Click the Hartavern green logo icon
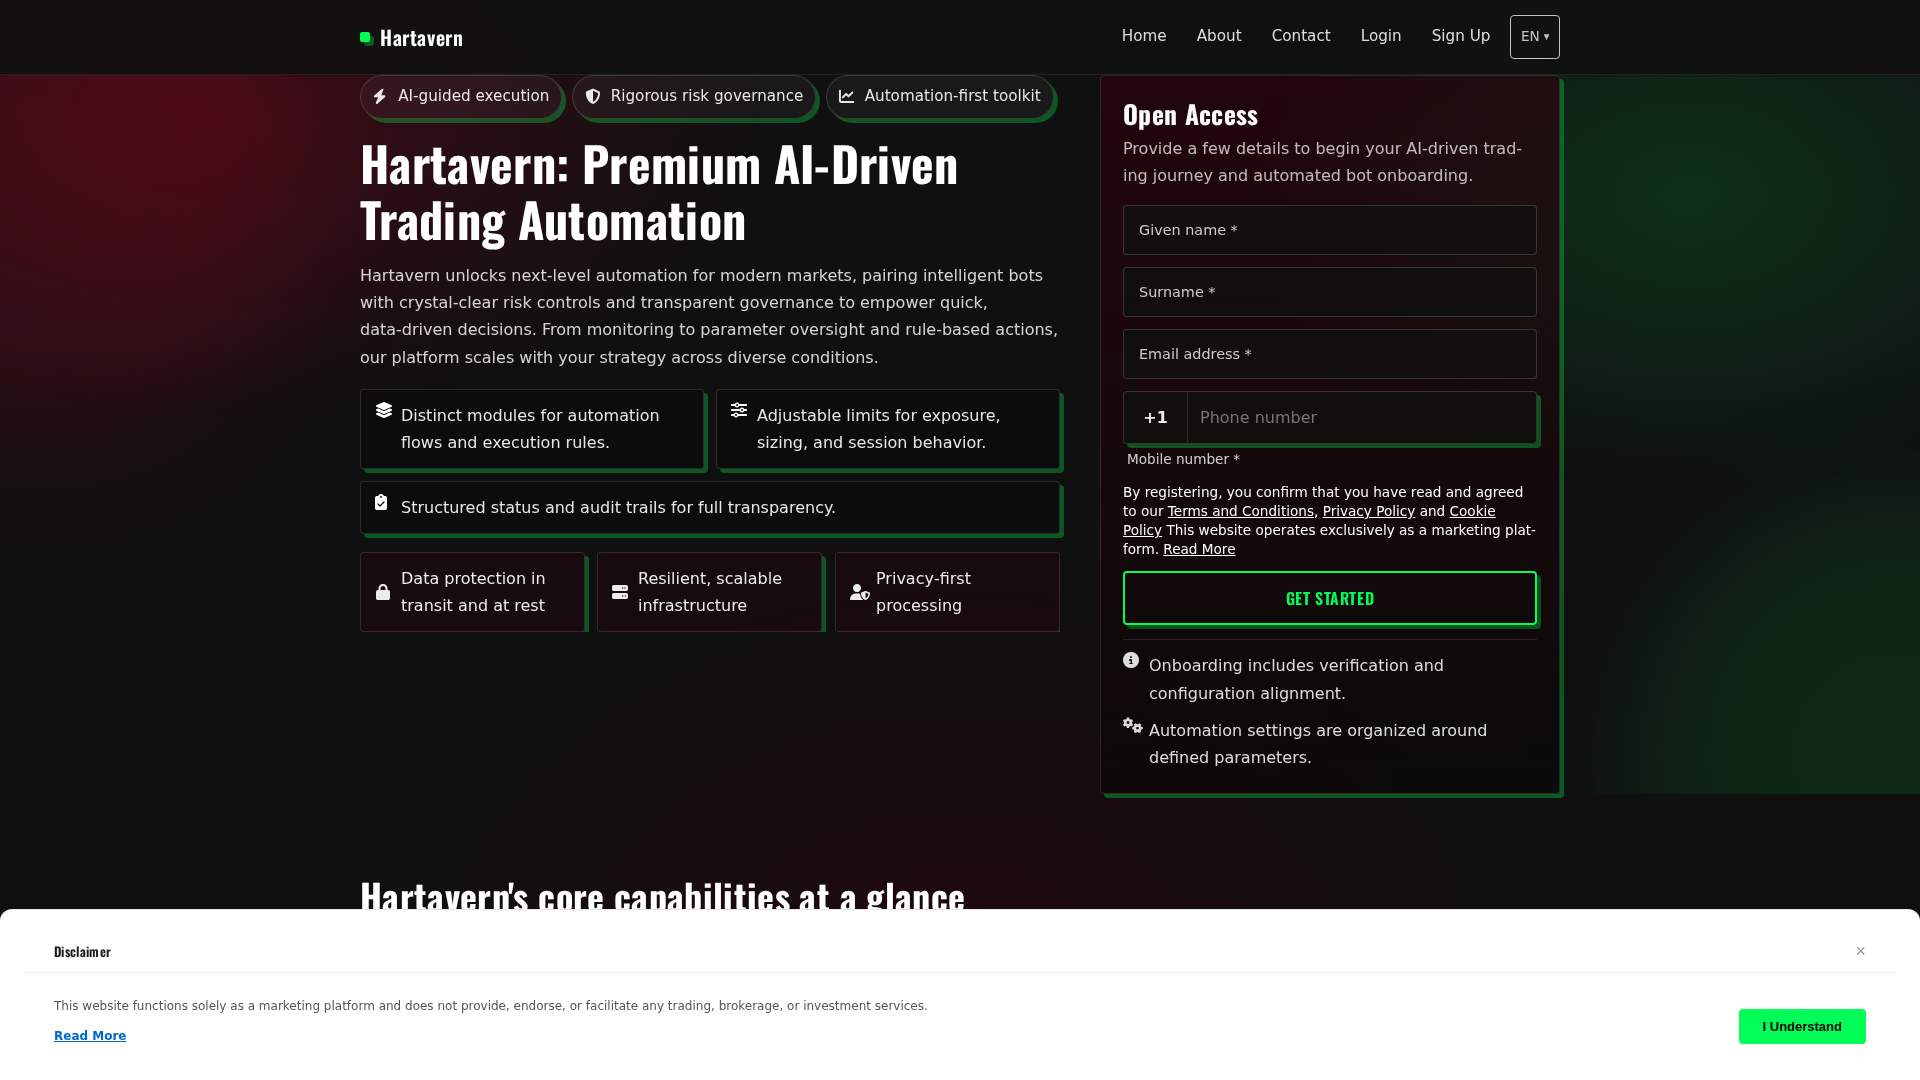 point(367,38)
